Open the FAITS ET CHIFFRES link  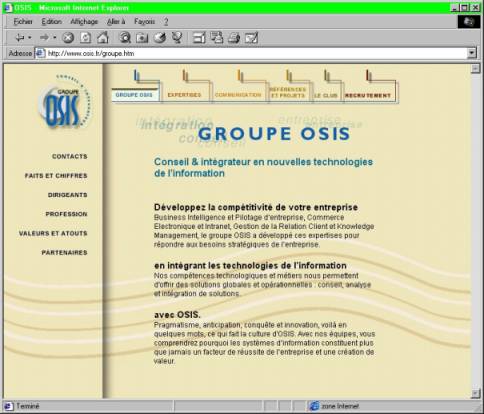[56, 176]
